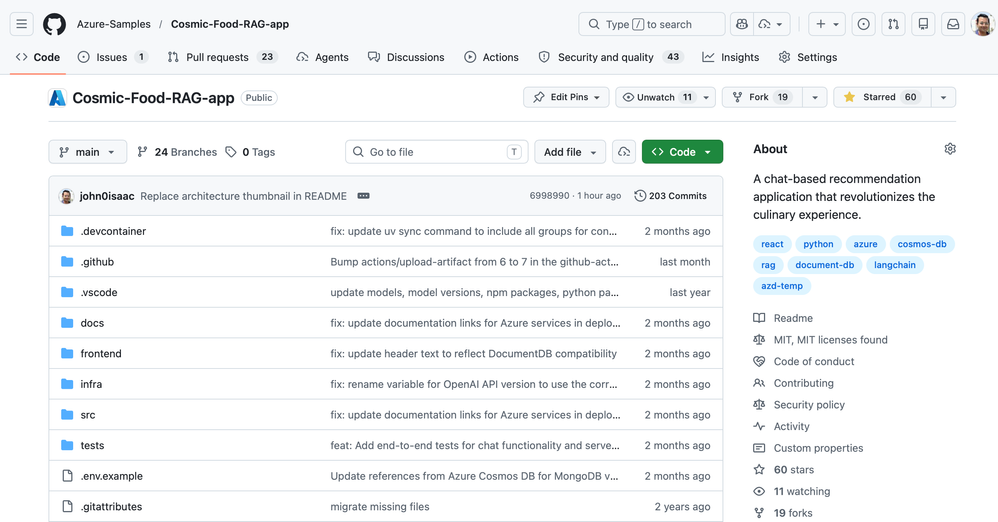Open the Azure-Samples organization link
Viewport: 998px width, 522px height.
pos(114,24)
